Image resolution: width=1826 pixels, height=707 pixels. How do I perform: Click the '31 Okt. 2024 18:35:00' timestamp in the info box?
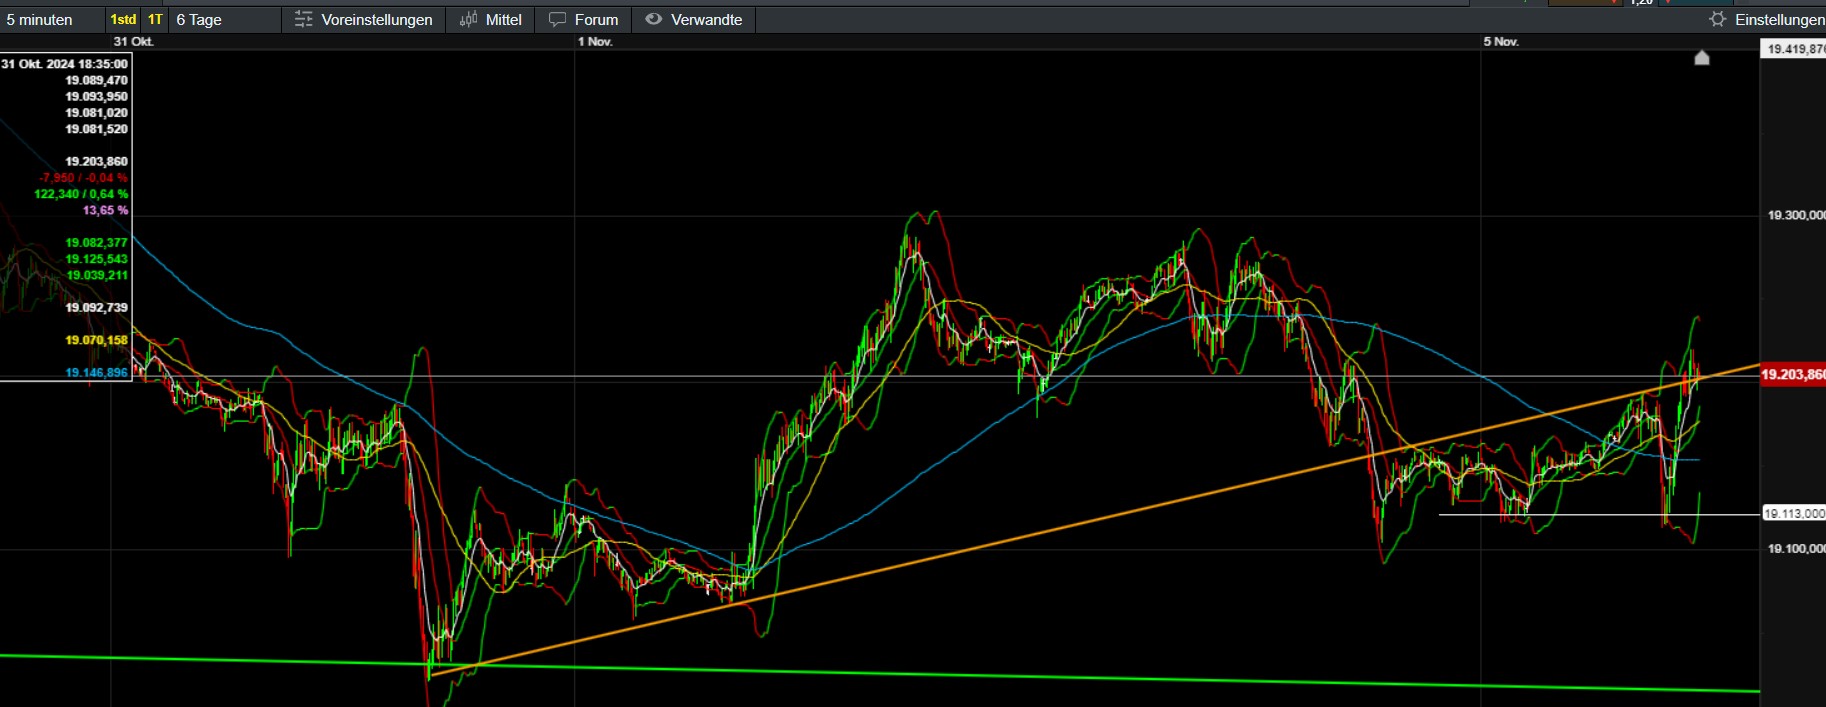tap(65, 64)
